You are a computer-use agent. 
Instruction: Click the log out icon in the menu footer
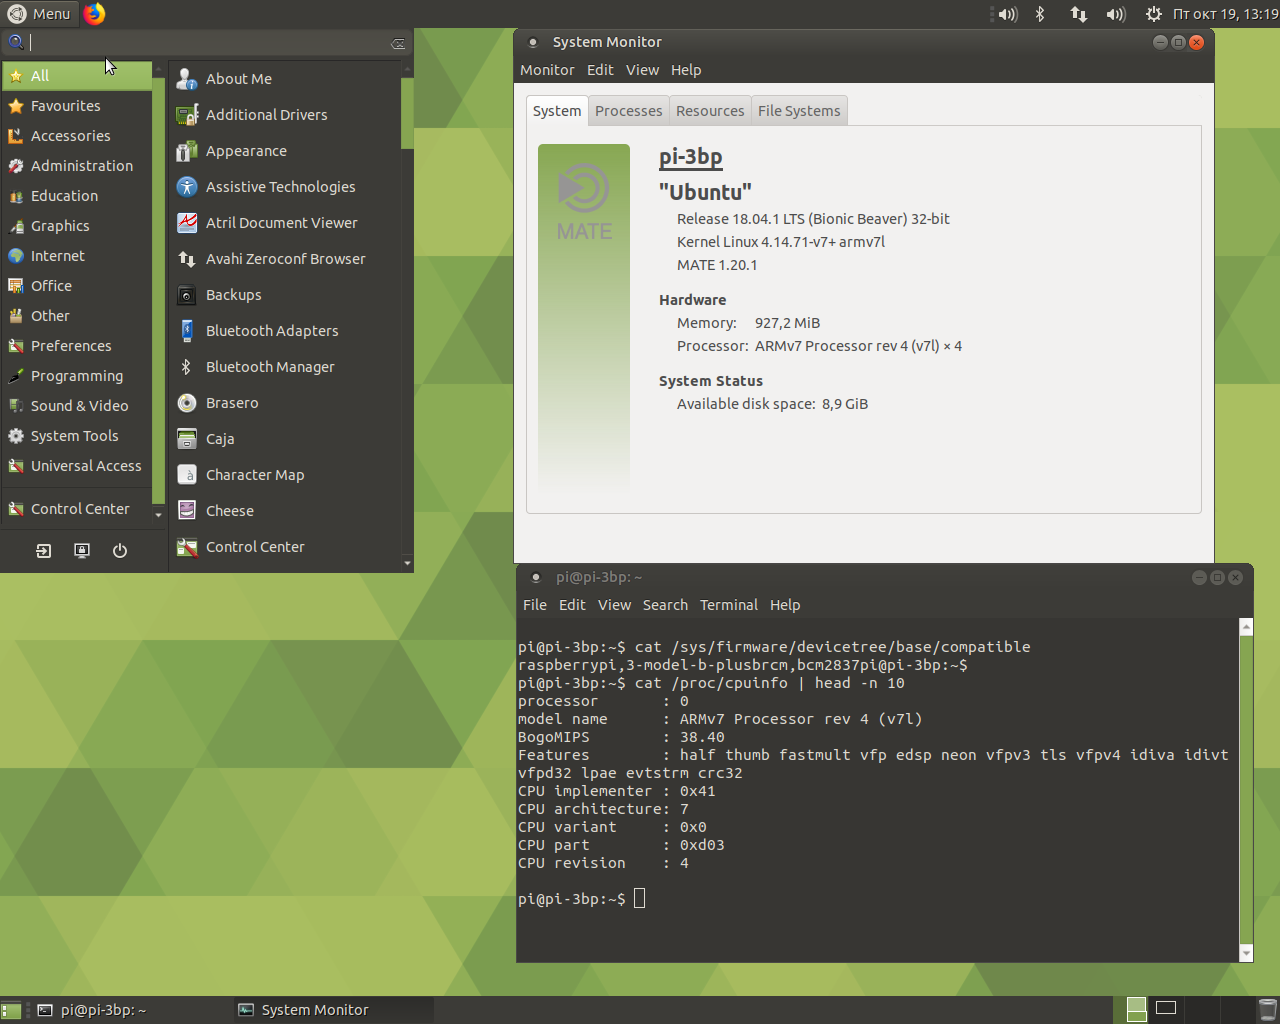(x=43, y=551)
